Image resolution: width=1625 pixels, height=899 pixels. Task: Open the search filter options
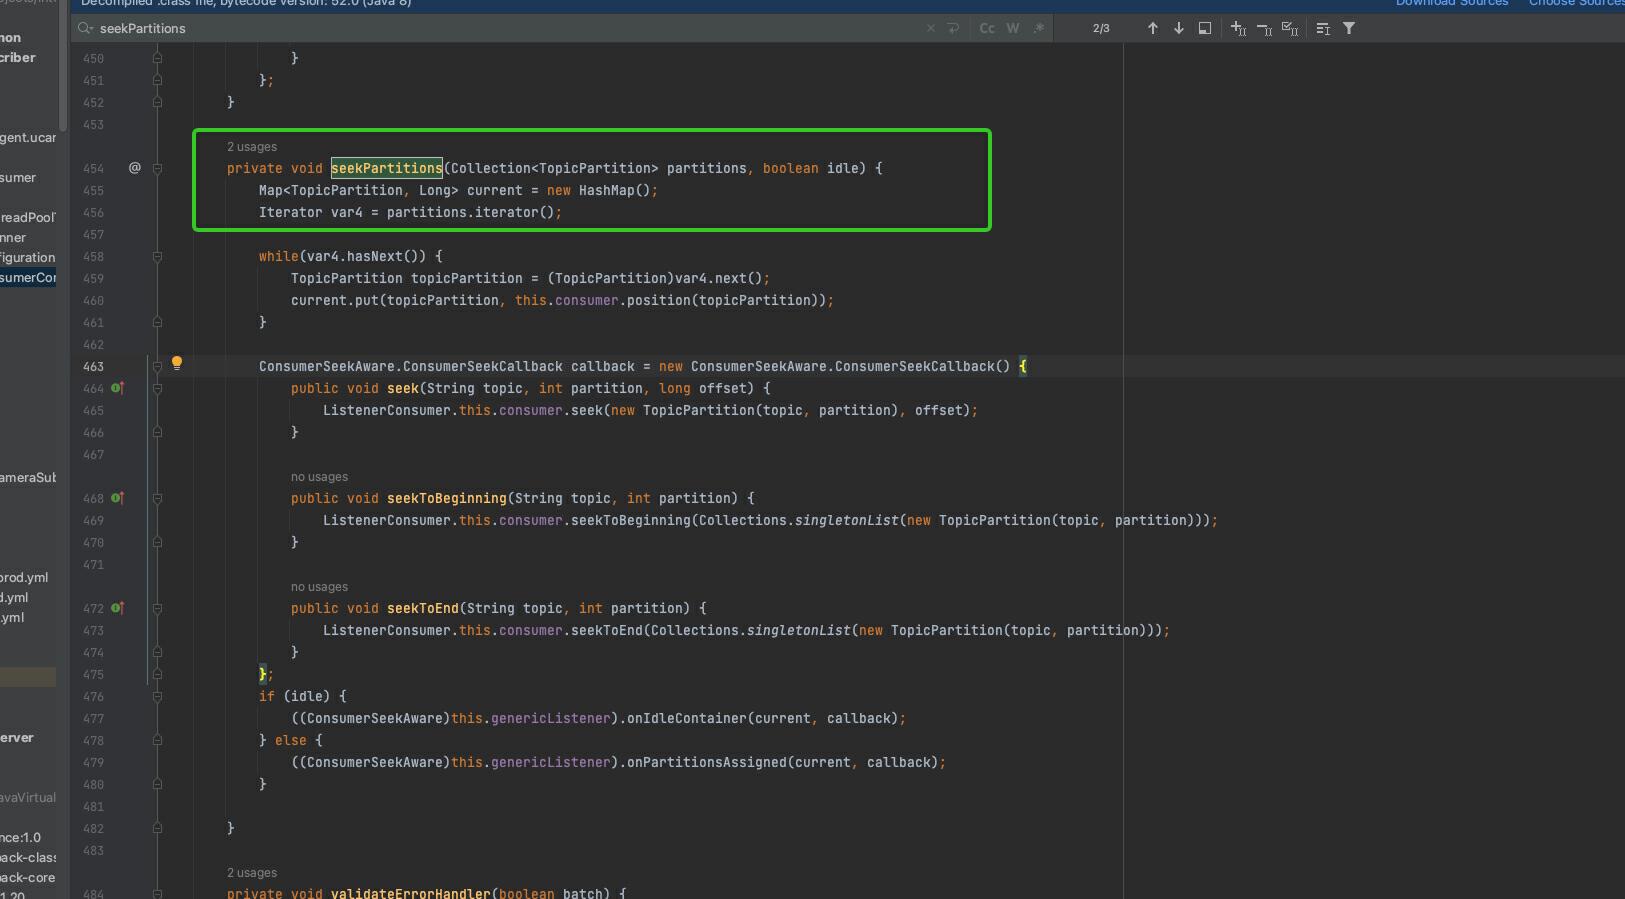click(x=1349, y=28)
